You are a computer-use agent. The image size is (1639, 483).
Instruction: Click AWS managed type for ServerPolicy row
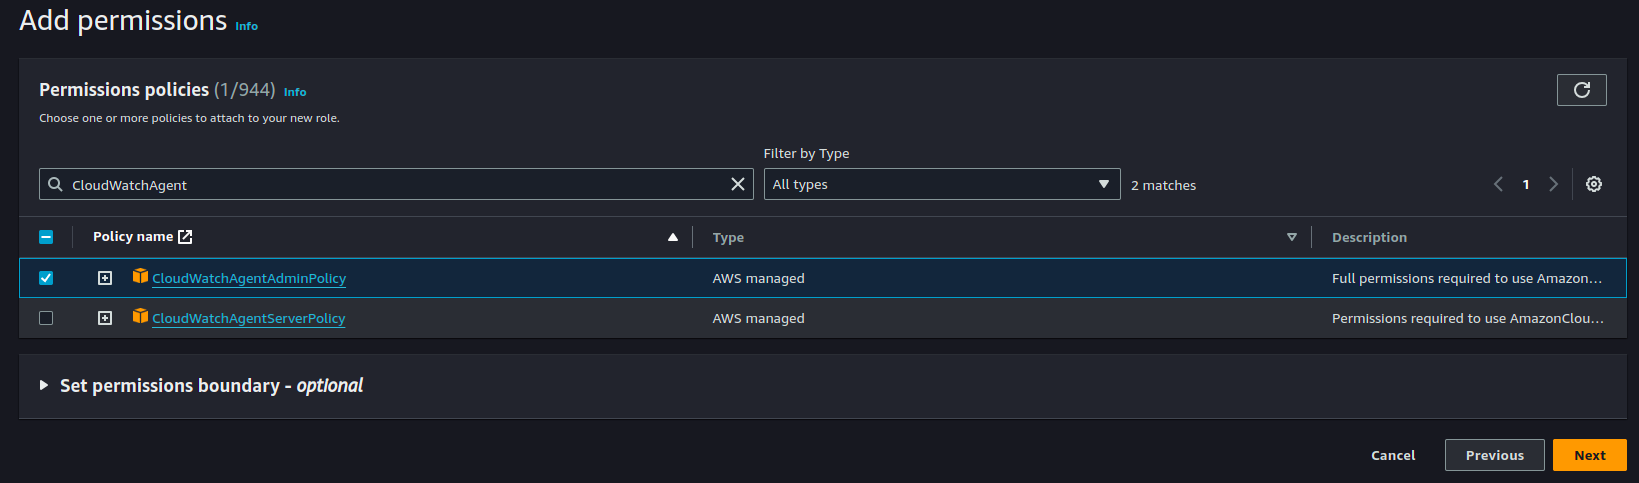point(758,318)
